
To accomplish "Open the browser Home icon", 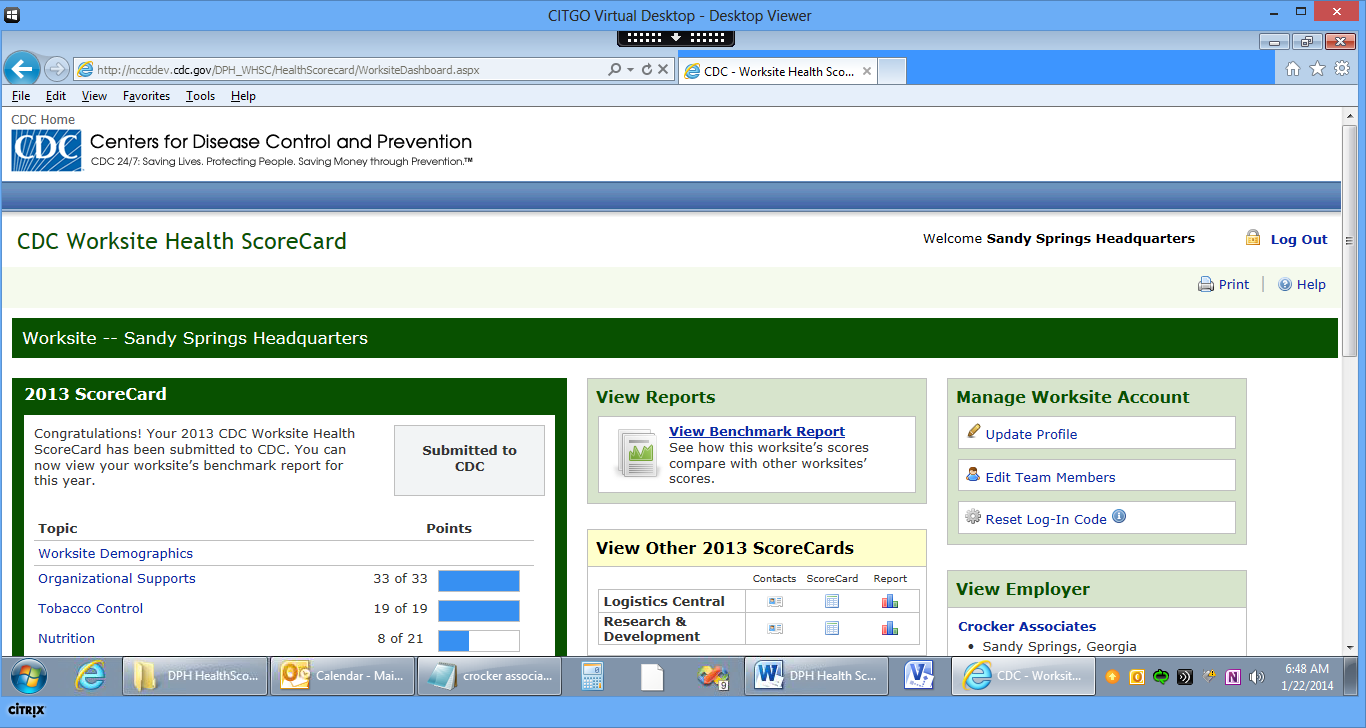I will click(1292, 69).
